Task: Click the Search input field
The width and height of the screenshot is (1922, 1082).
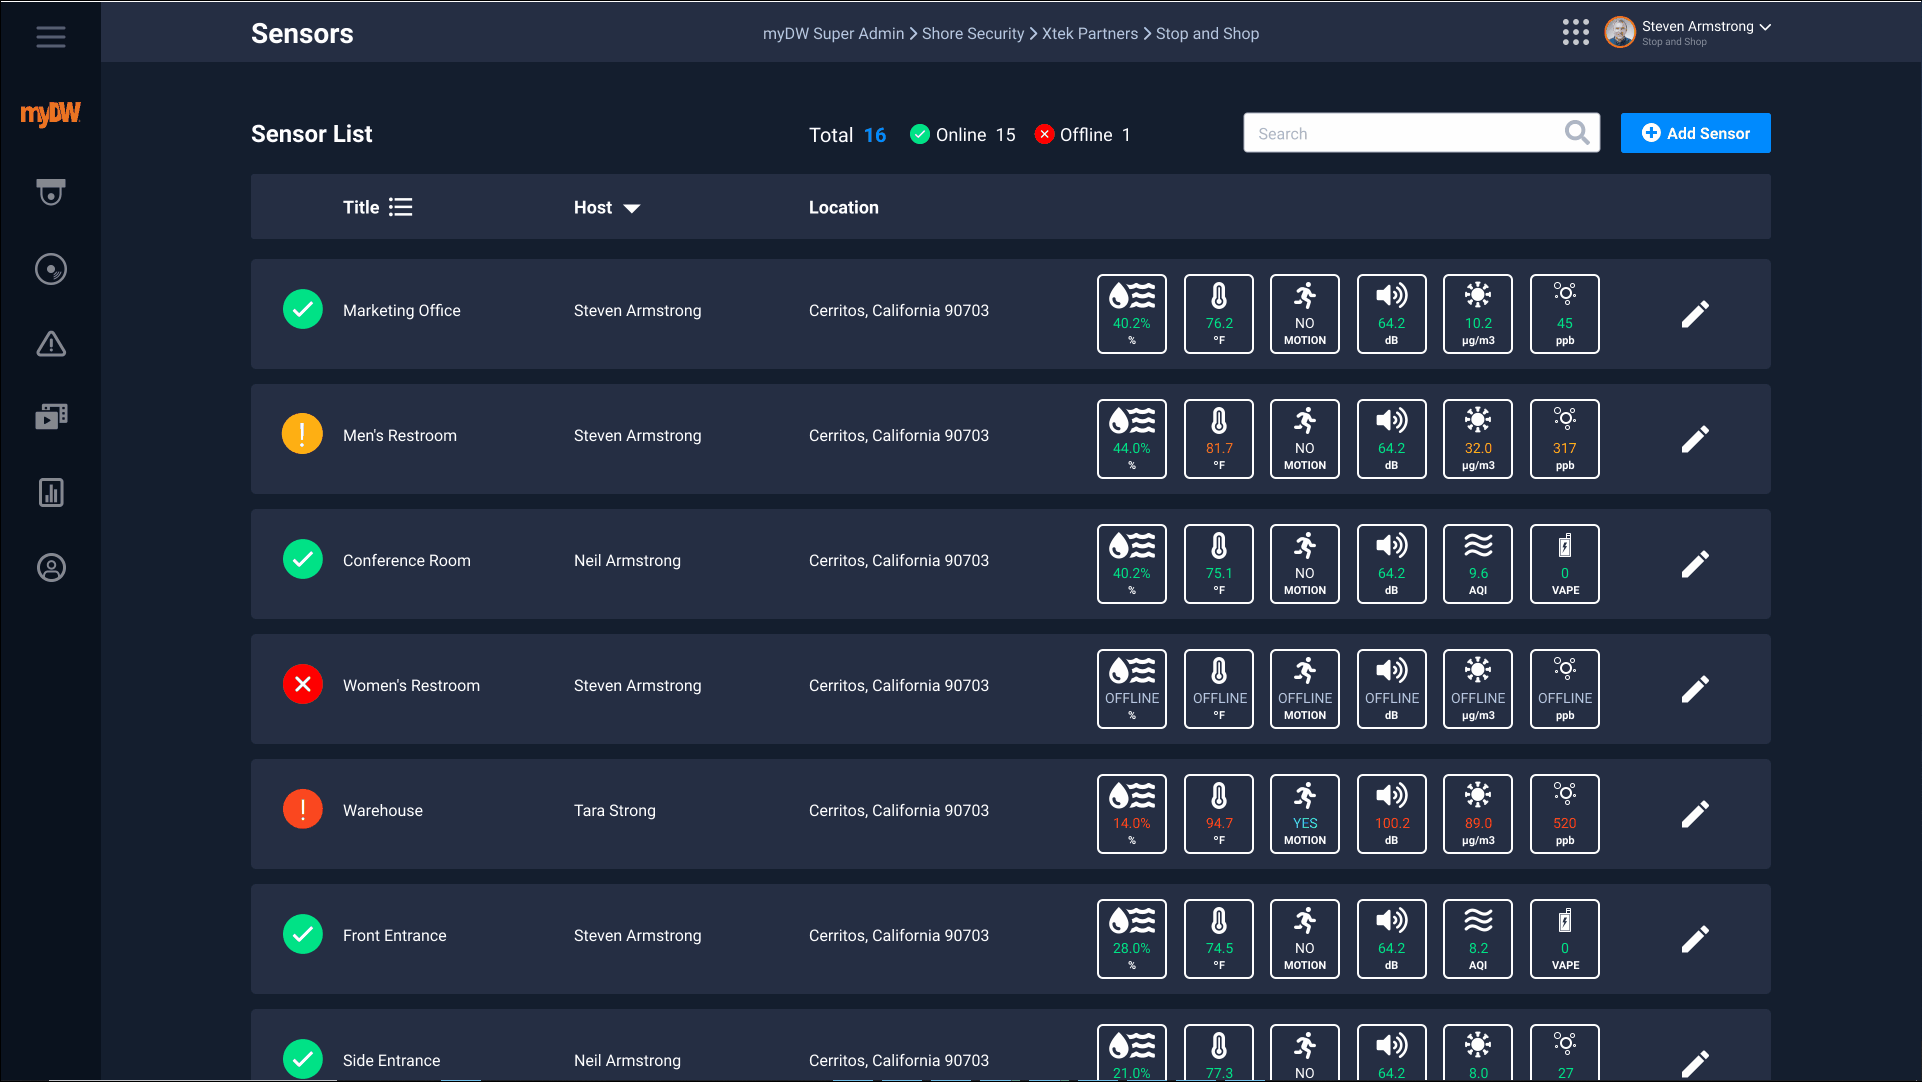Action: tap(1400, 133)
